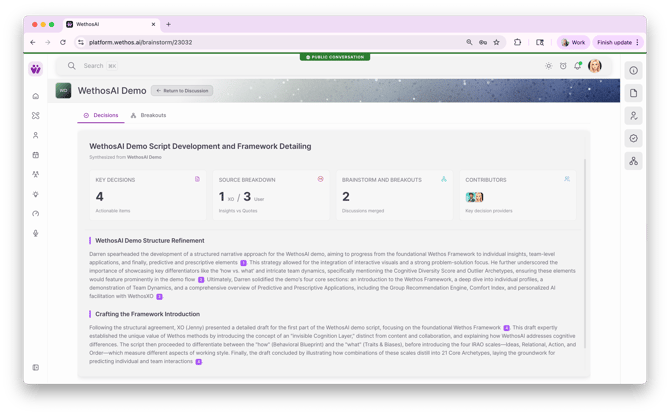Open browser extensions puzzle icon
Viewport: 670px width, 415px height.
point(517,42)
